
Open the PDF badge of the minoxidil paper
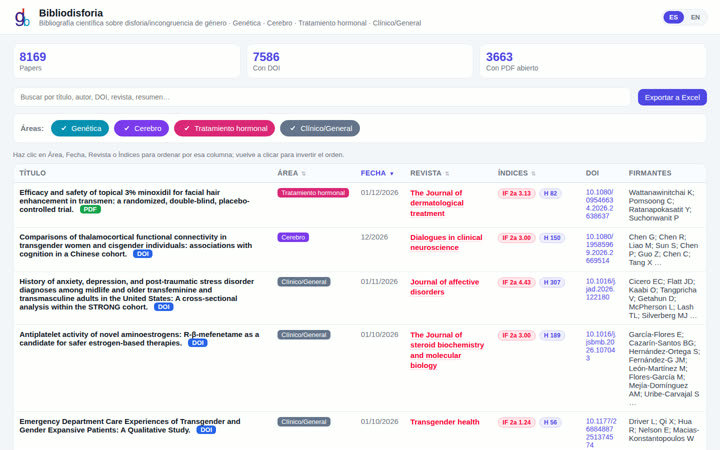pyautogui.click(x=90, y=209)
